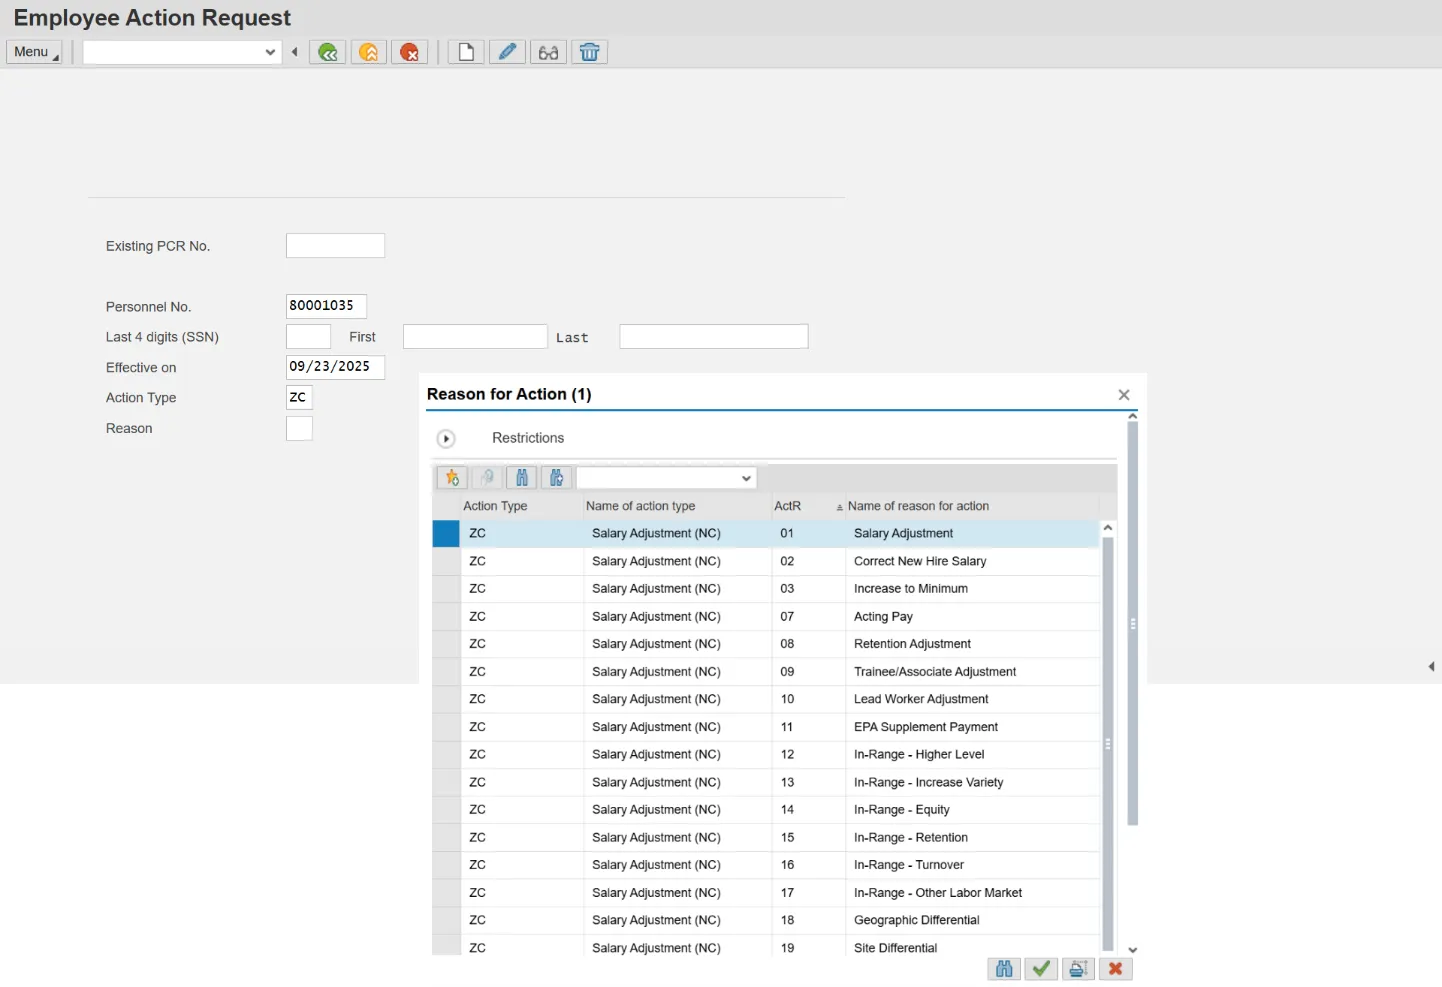
Task: Click the trash can Delete icon
Action: click(x=590, y=52)
